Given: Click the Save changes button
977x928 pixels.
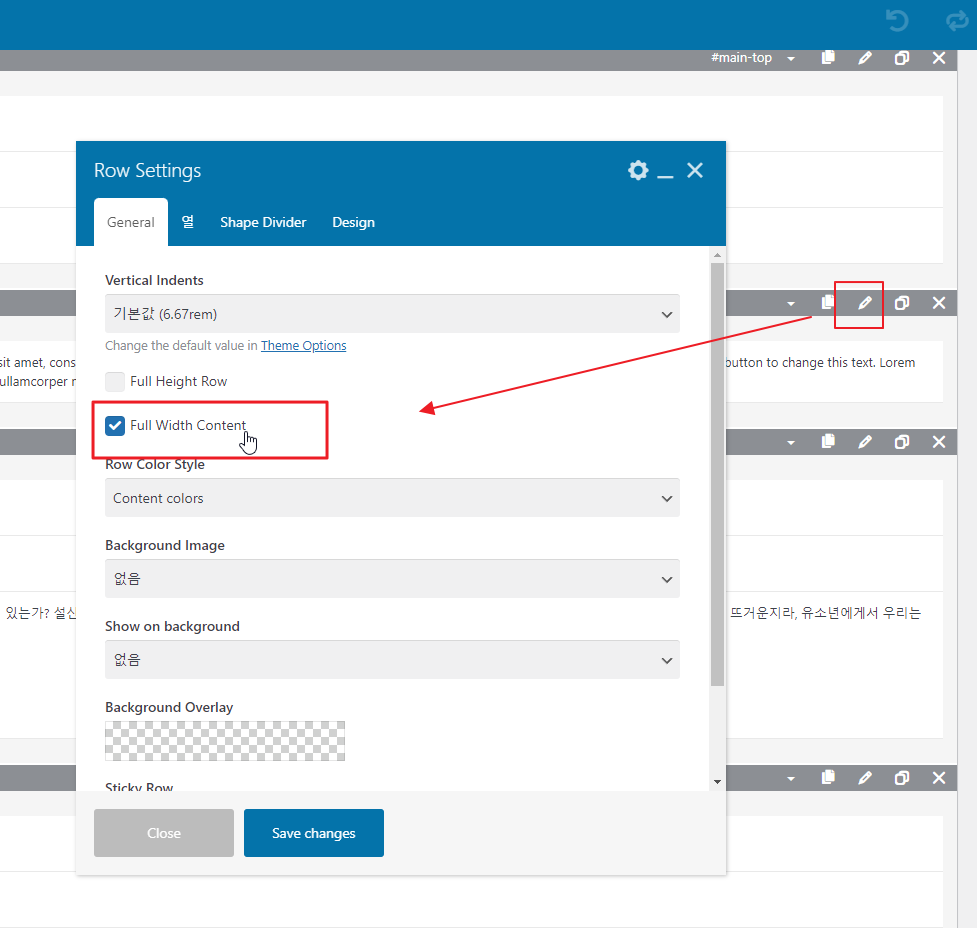Looking at the screenshot, I should click(313, 833).
